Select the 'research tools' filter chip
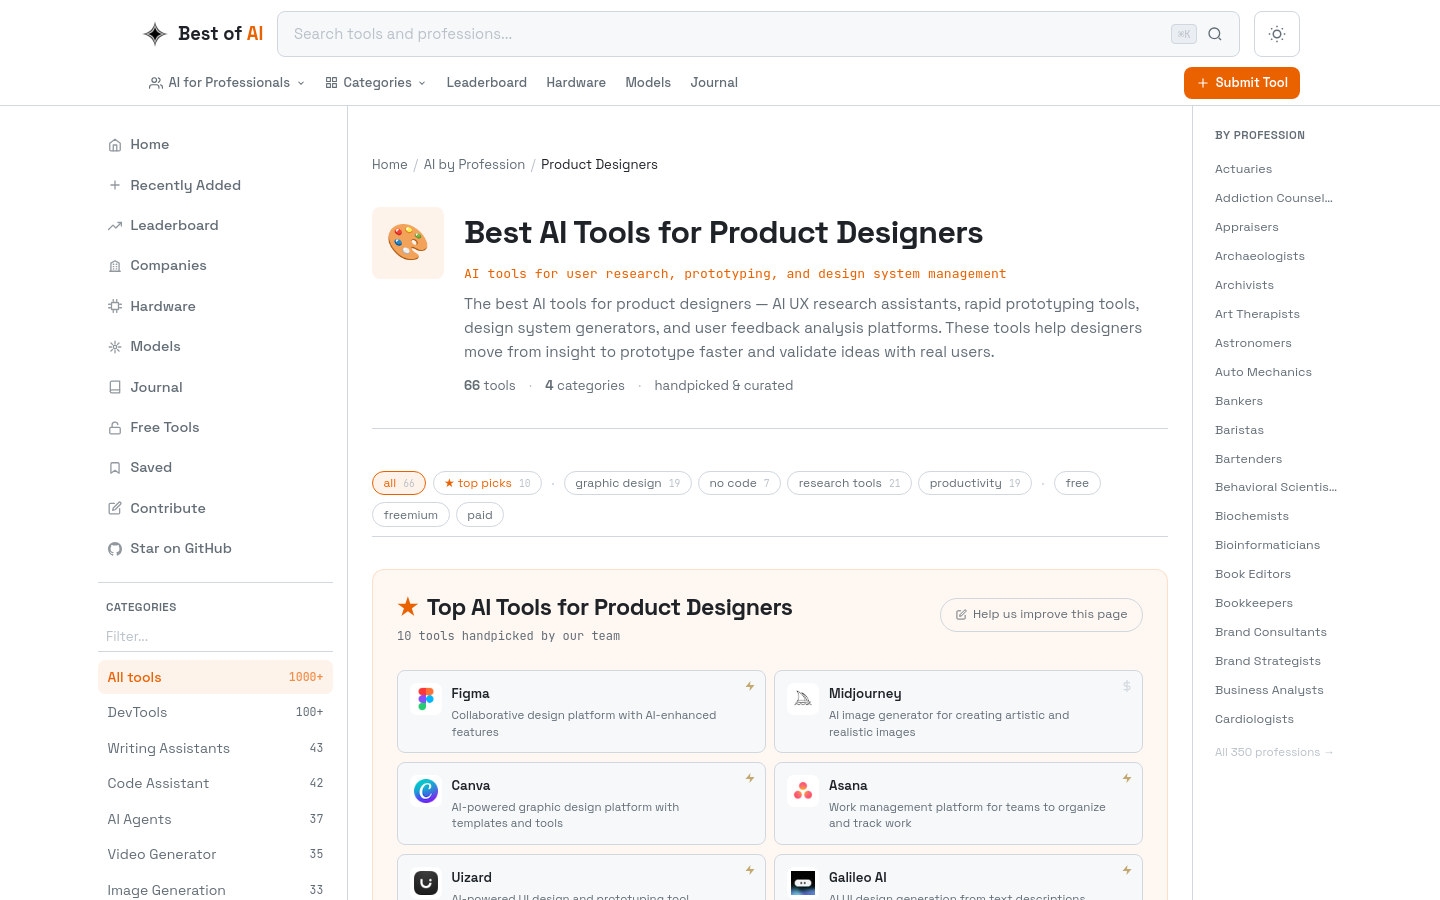 tap(850, 483)
